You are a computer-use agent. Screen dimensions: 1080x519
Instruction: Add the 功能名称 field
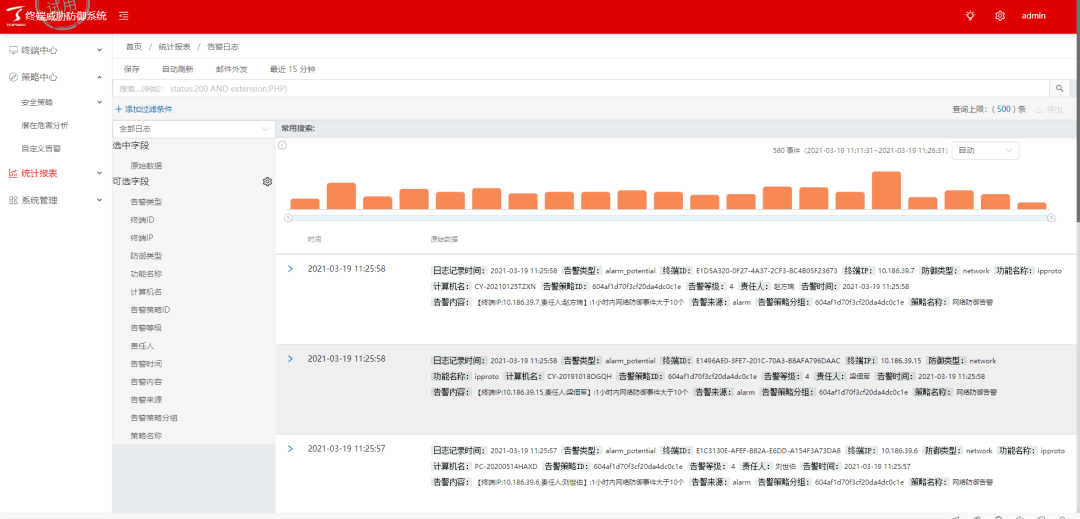(146, 274)
